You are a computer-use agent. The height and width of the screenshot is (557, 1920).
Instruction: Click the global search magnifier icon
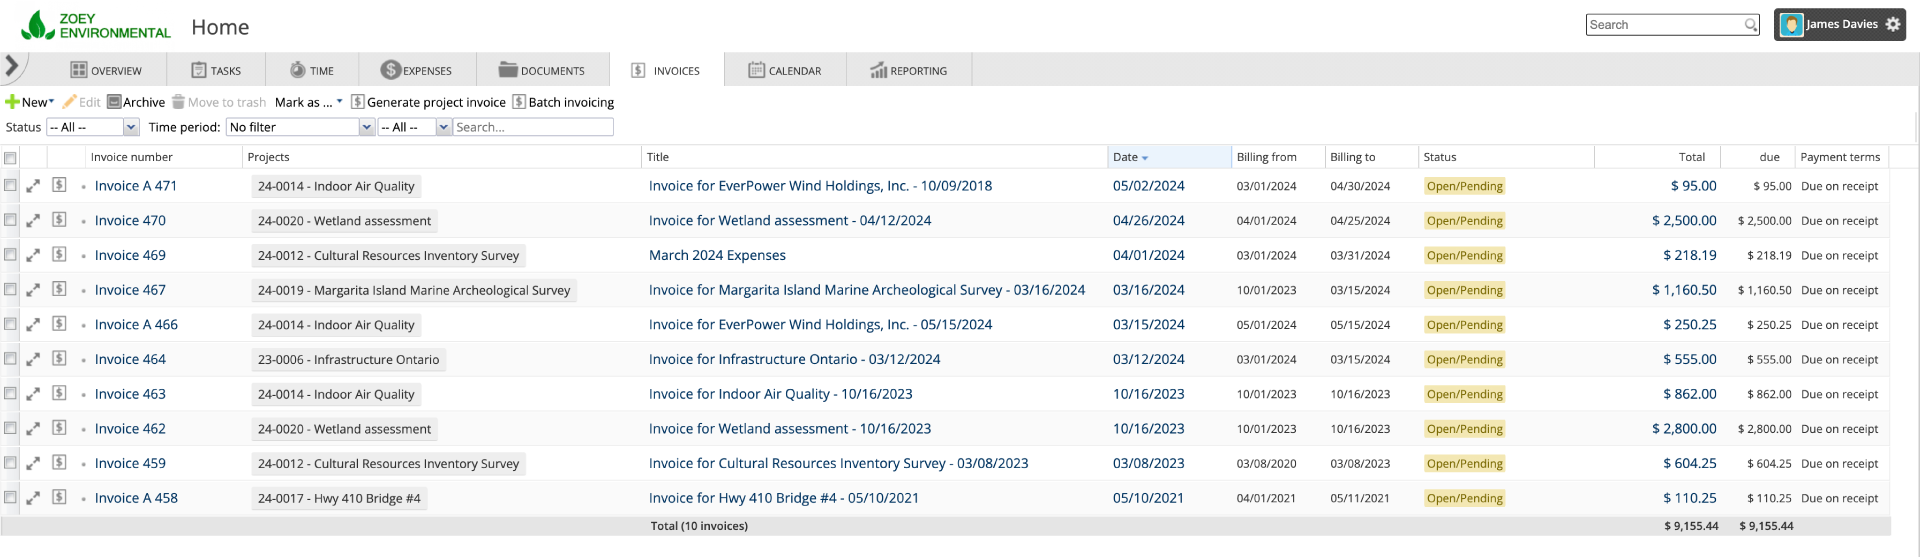point(1751,25)
